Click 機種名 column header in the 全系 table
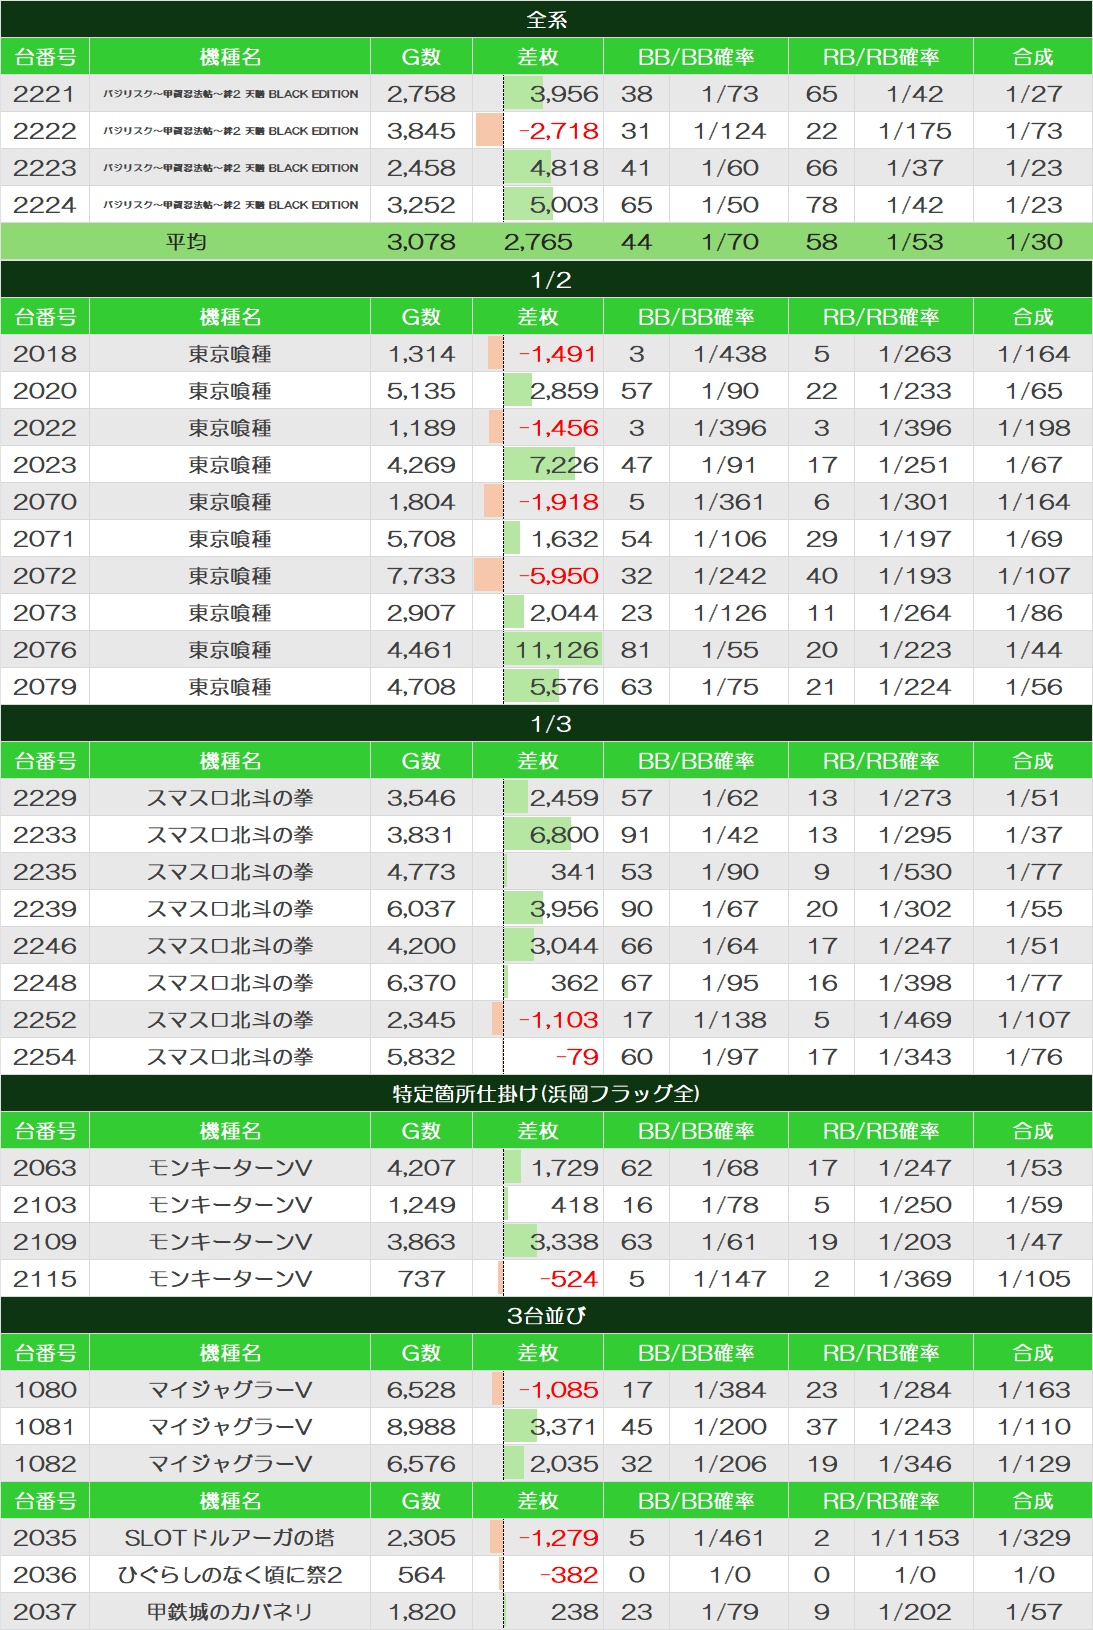The height and width of the screenshot is (1630, 1093). click(x=230, y=57)
